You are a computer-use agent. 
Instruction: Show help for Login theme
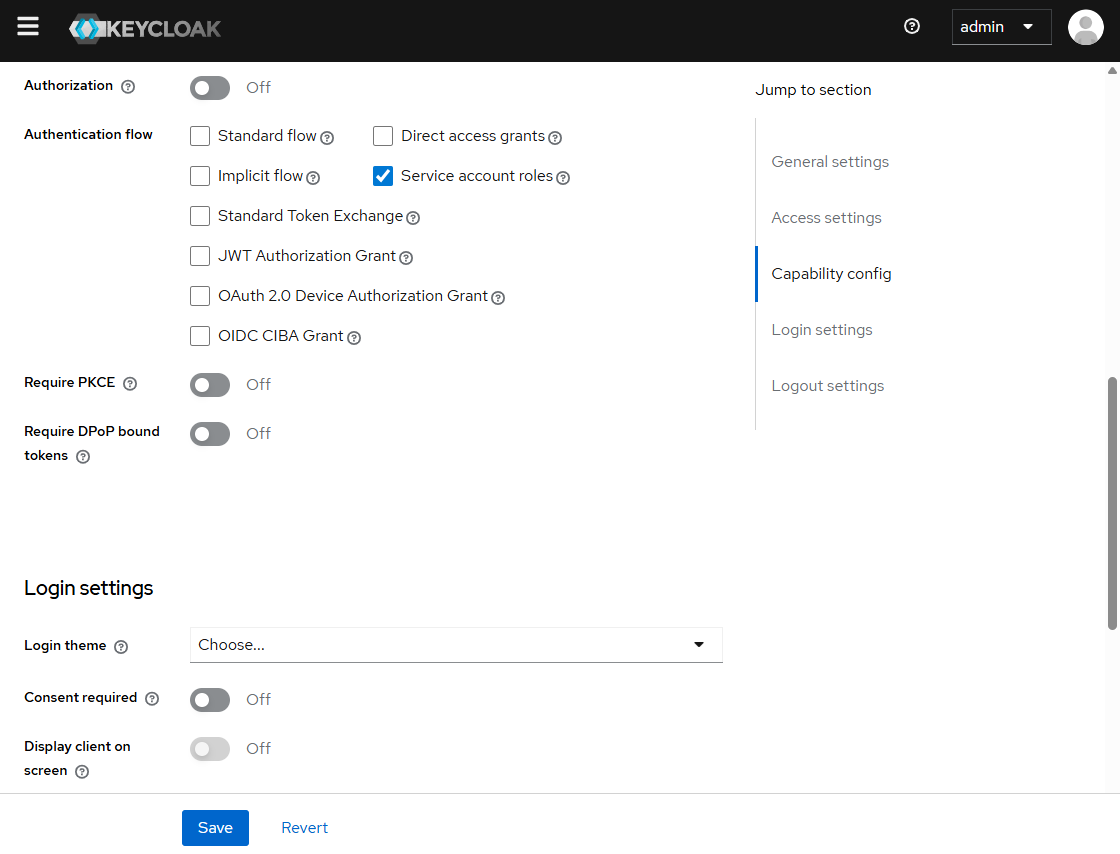click(121, 647)
